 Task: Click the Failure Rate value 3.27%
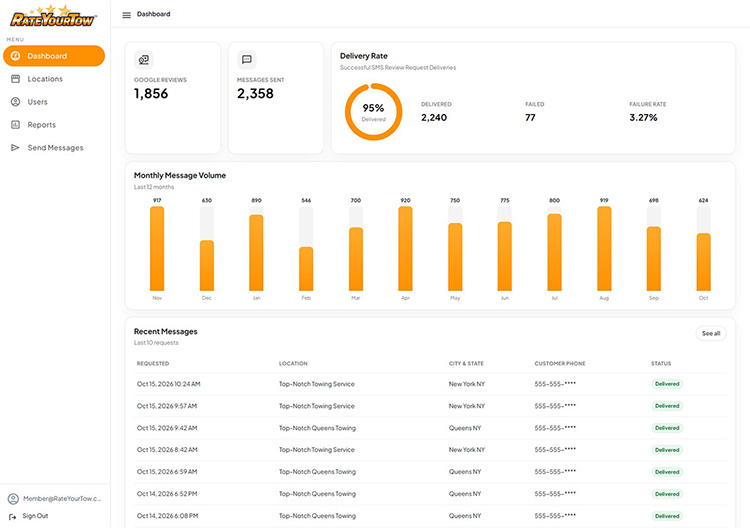coord(643,118)
